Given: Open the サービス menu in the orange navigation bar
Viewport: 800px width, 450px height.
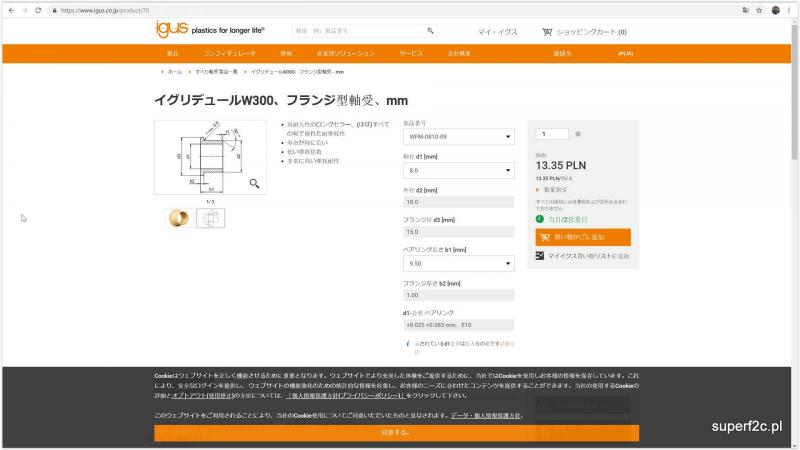Looking at the screenshot, I should [x=411, y=53].
